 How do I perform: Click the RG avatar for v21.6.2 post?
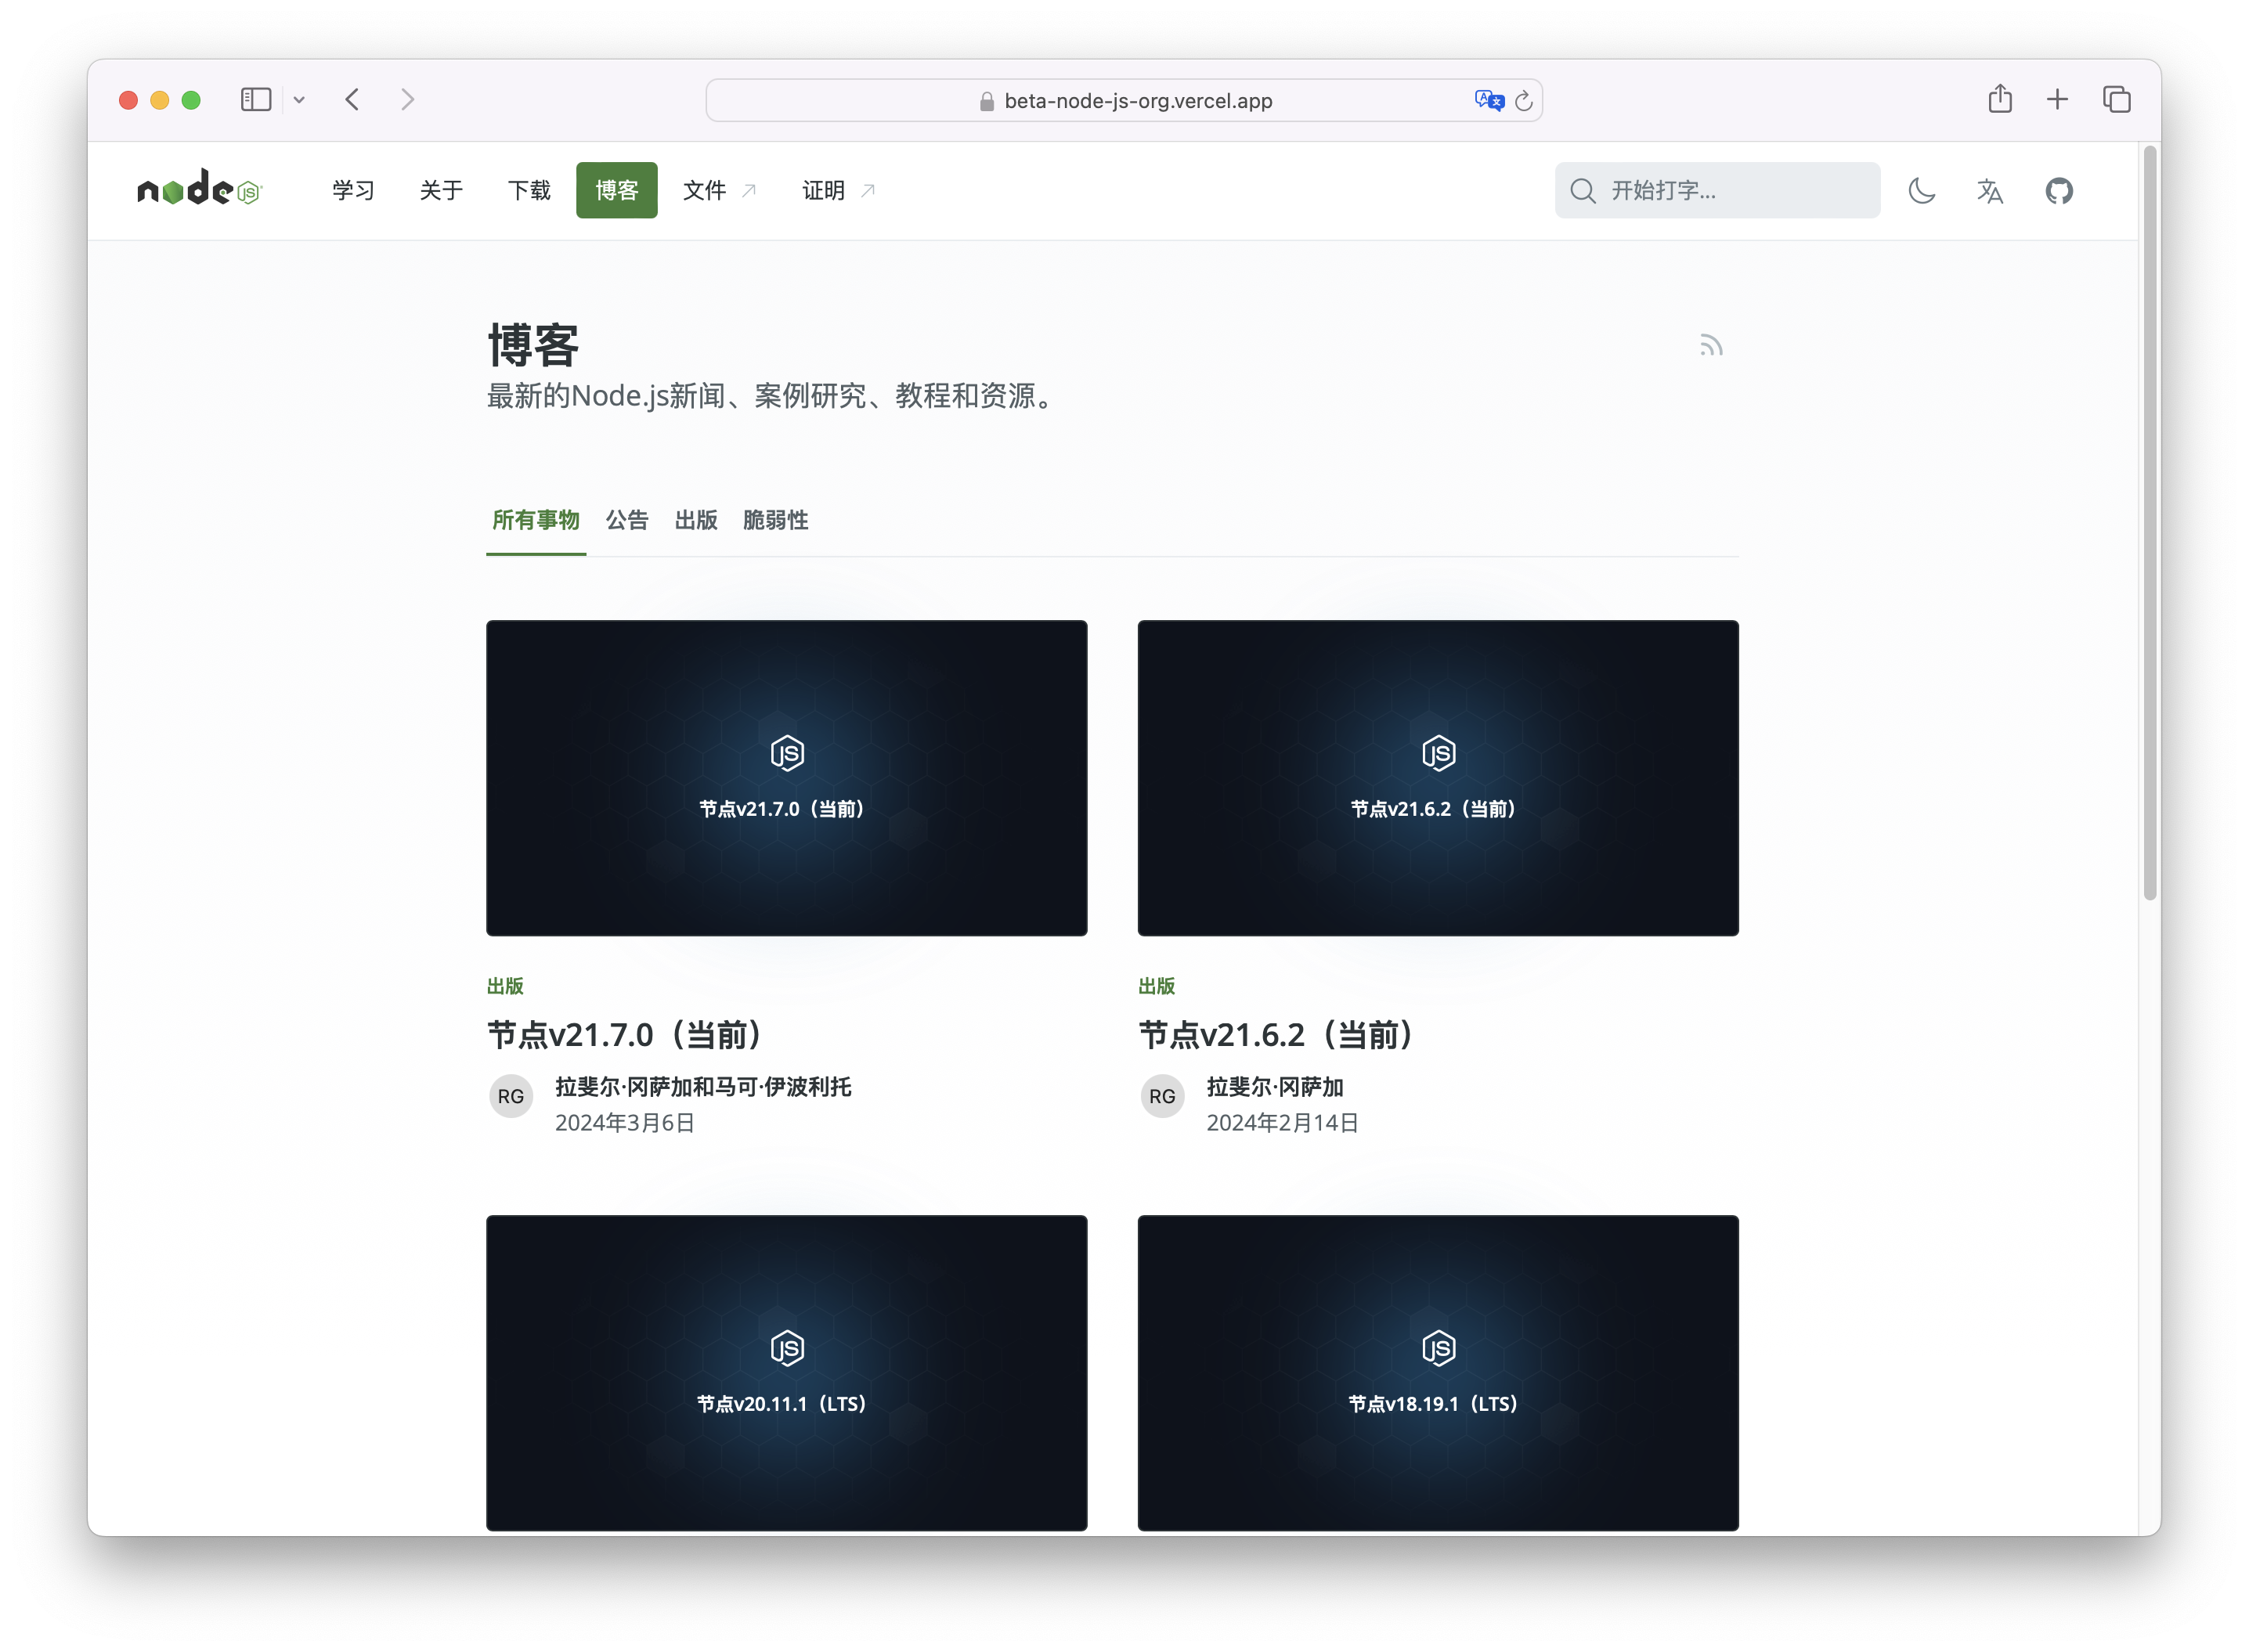(1162, 1096)
